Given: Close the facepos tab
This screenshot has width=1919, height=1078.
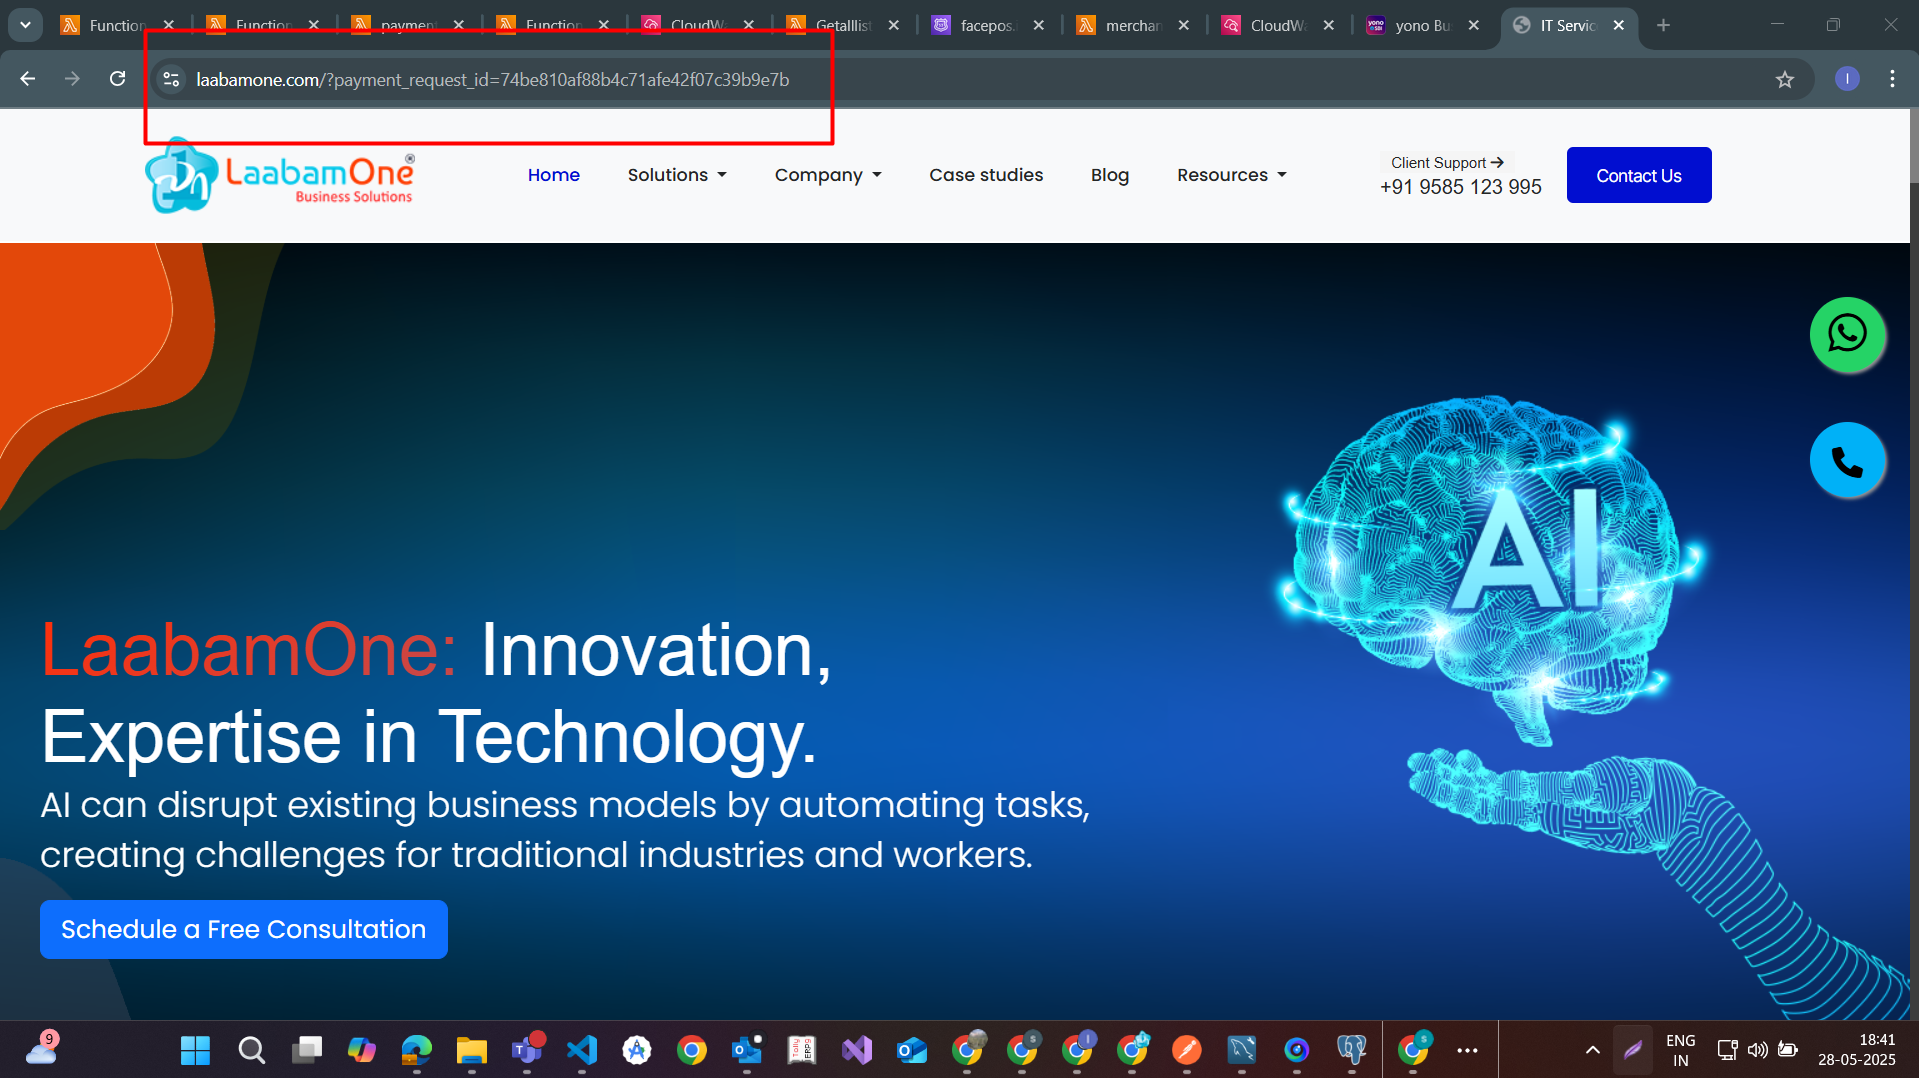Looking at the screenshot, I should 1039,26.
